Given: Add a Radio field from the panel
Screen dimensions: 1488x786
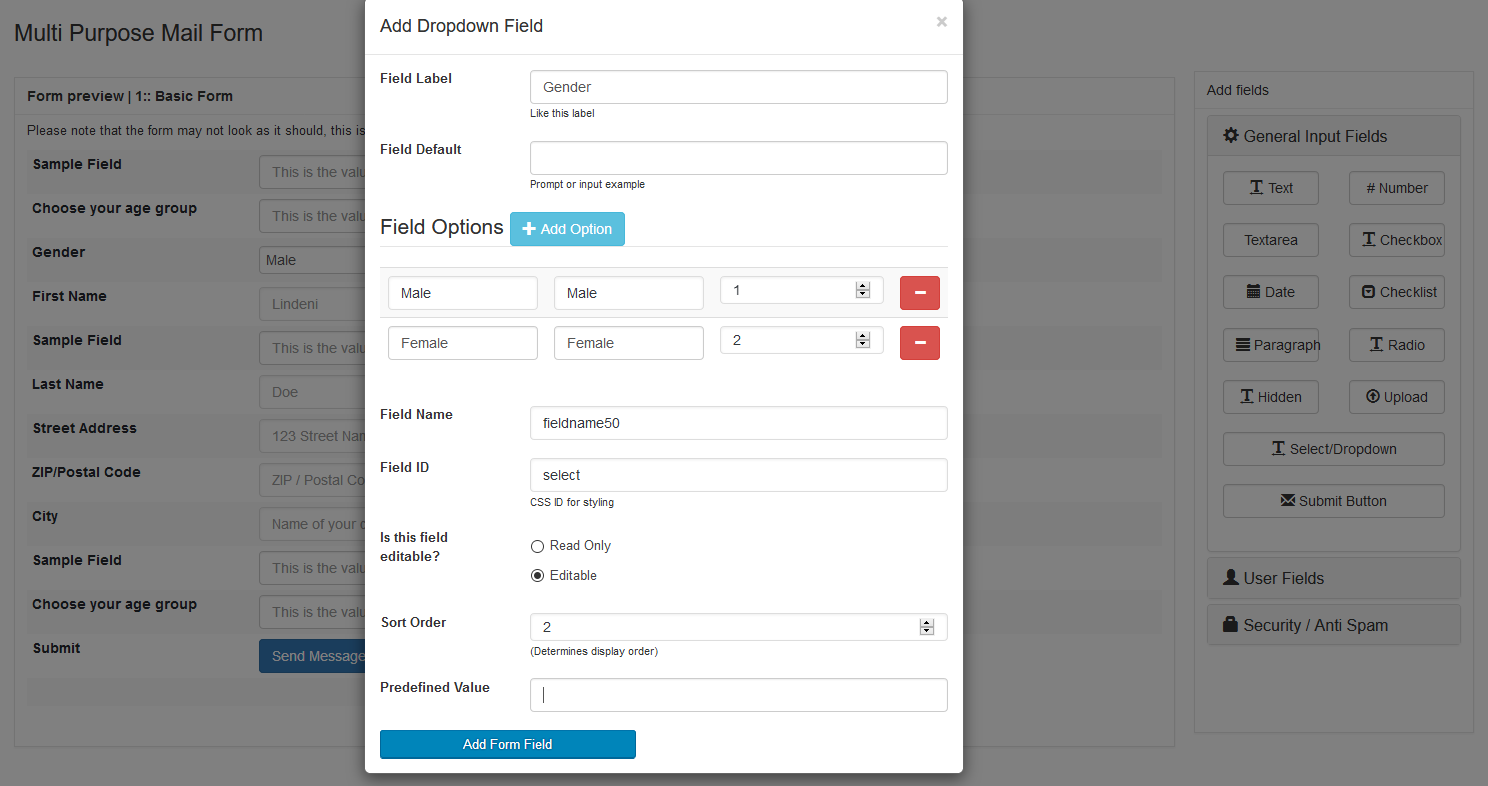Looking at the screenshot, I should [x=1397, y=345].
